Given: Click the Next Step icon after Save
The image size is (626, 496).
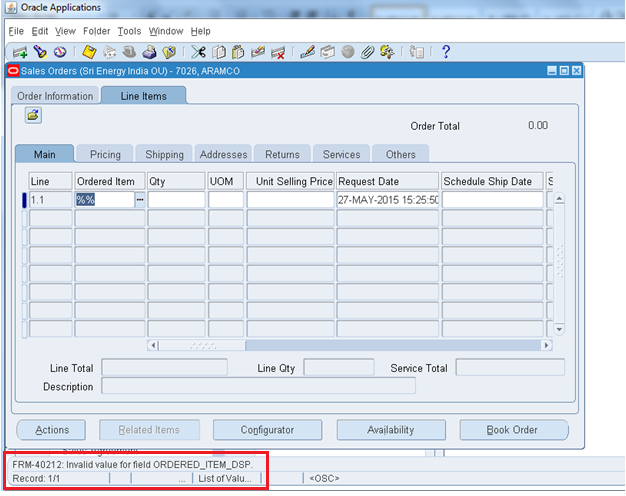Looking at the screenshot, I should pyautogui.click(x=109, y=52).
